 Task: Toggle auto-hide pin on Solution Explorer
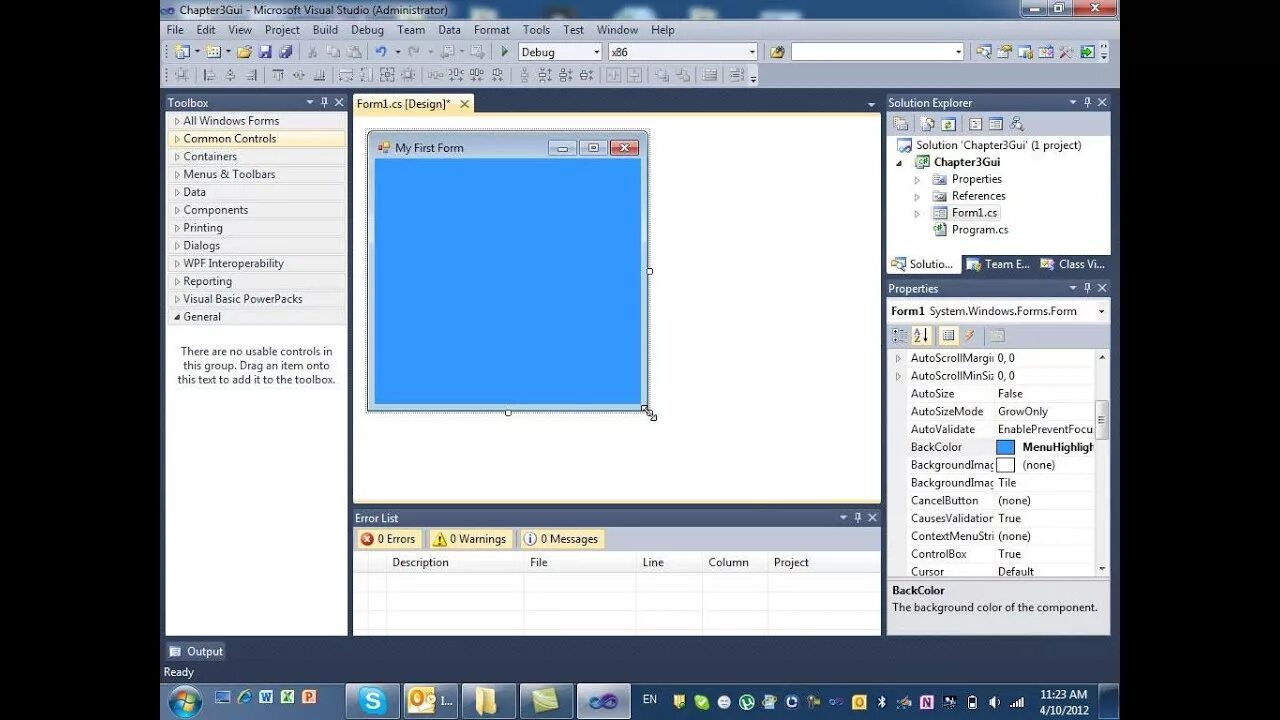pos(1087,102)
